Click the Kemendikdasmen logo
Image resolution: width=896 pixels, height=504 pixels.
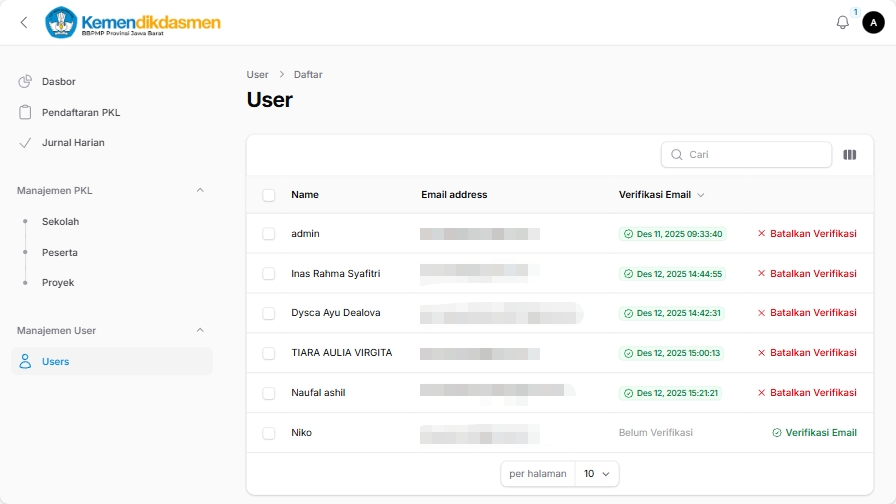133,22
